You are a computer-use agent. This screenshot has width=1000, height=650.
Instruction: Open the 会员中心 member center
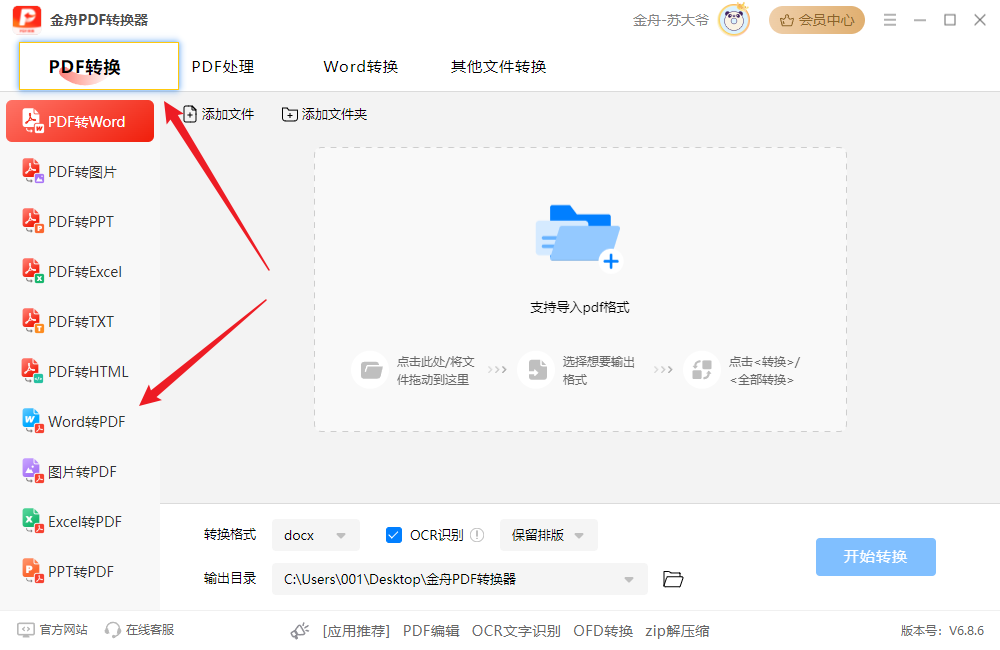coord(817,20)
